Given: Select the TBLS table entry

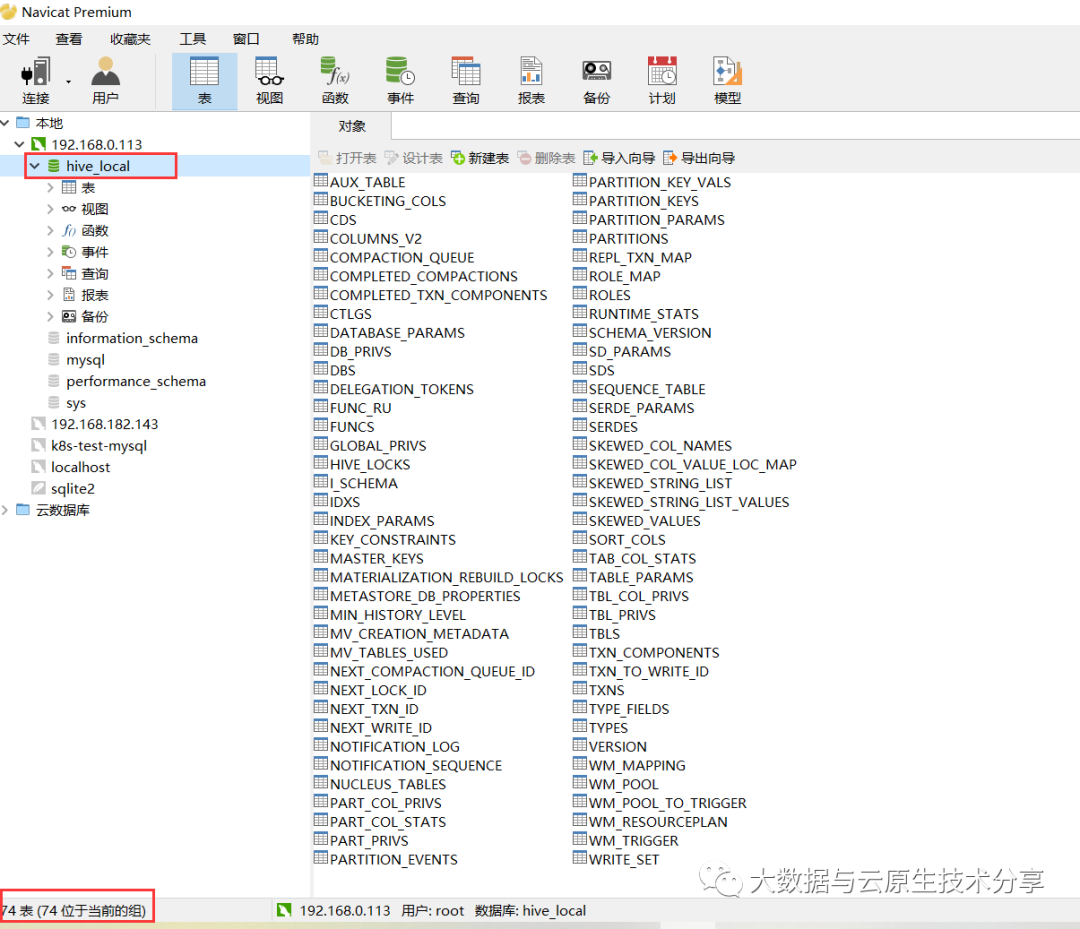Looking at the screenshot, I should 596,633.
